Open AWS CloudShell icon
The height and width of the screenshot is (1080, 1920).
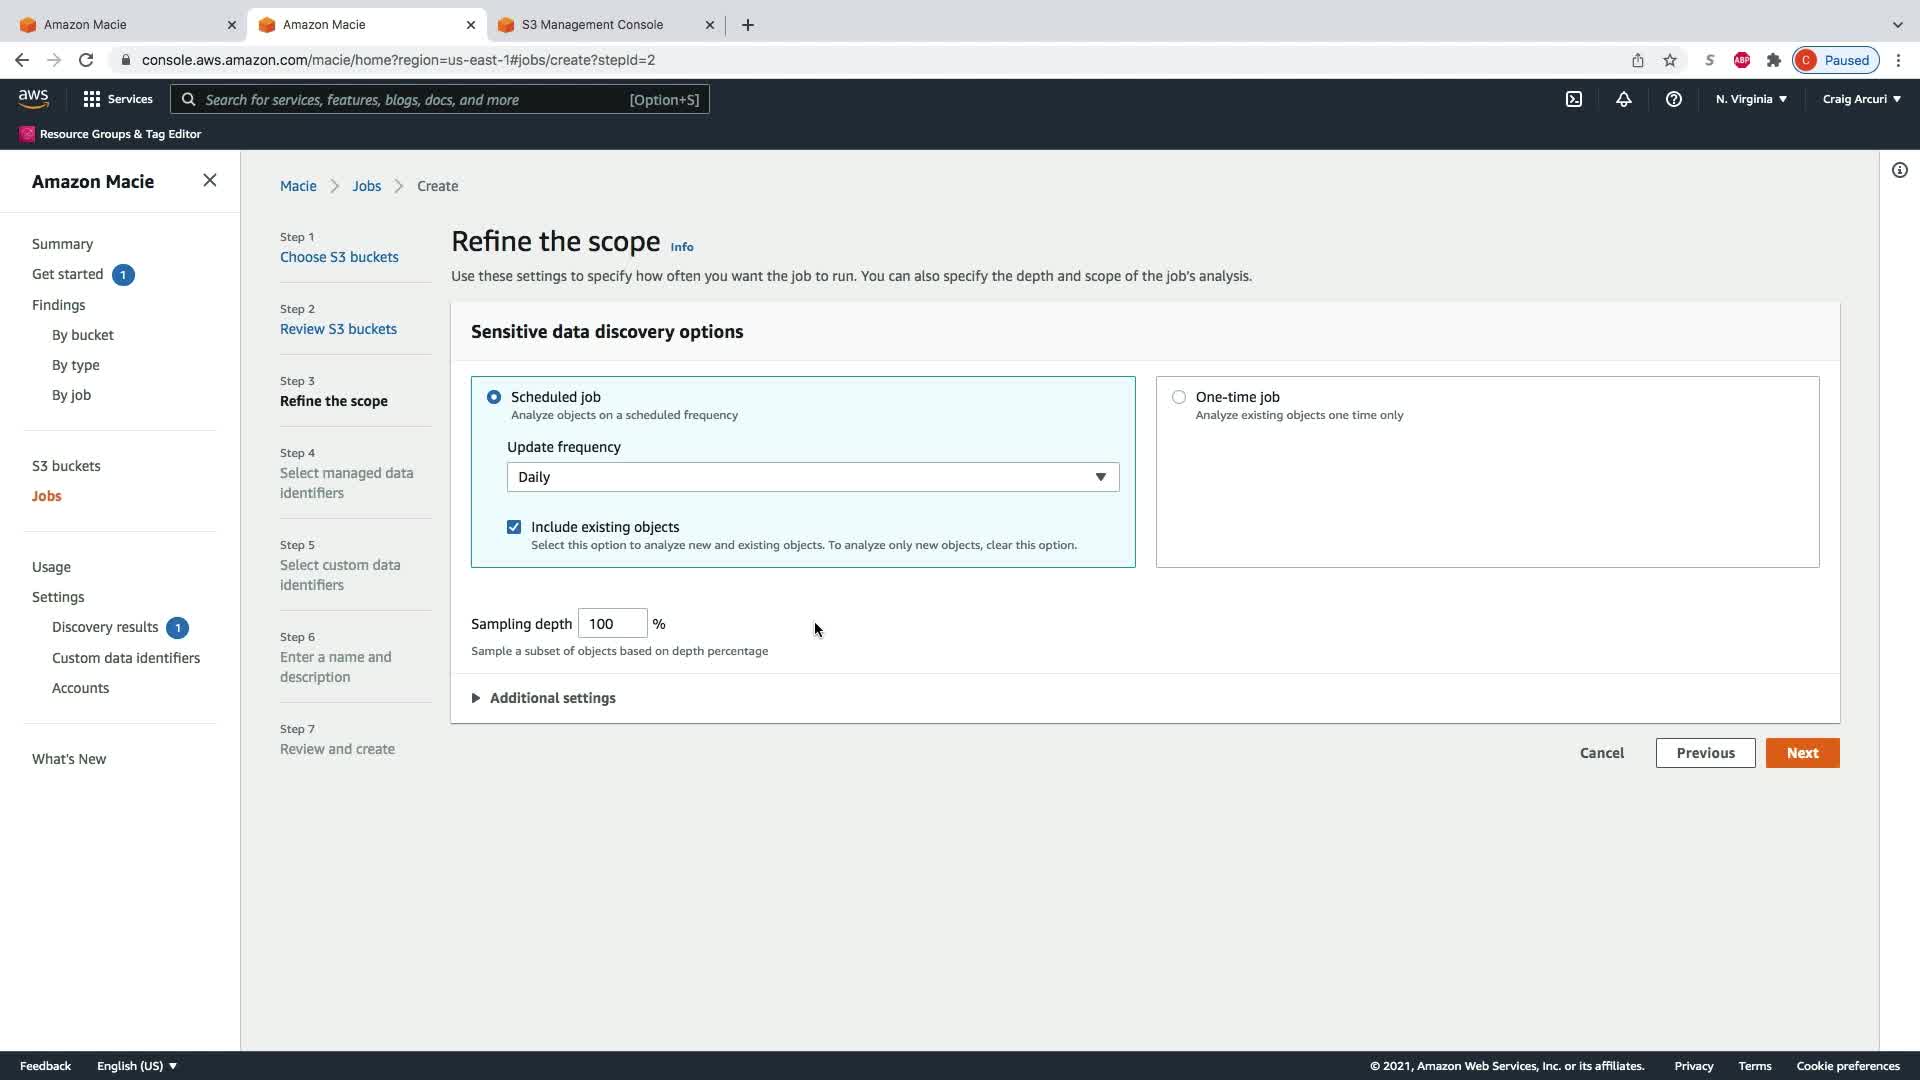coord(1574,99)
